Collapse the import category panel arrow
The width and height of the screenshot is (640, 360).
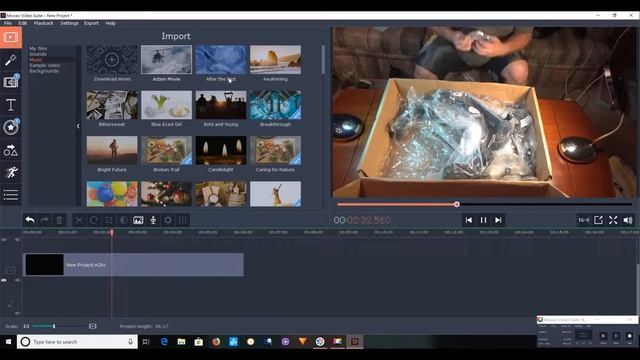point(78,126)
